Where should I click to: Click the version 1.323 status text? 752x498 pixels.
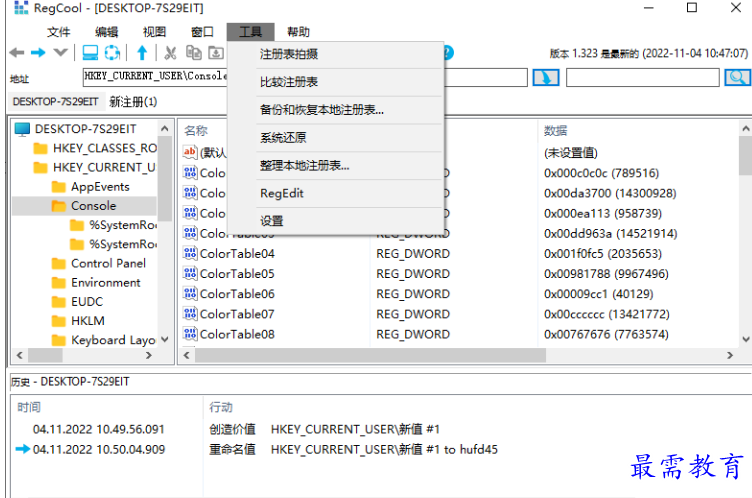648,53
